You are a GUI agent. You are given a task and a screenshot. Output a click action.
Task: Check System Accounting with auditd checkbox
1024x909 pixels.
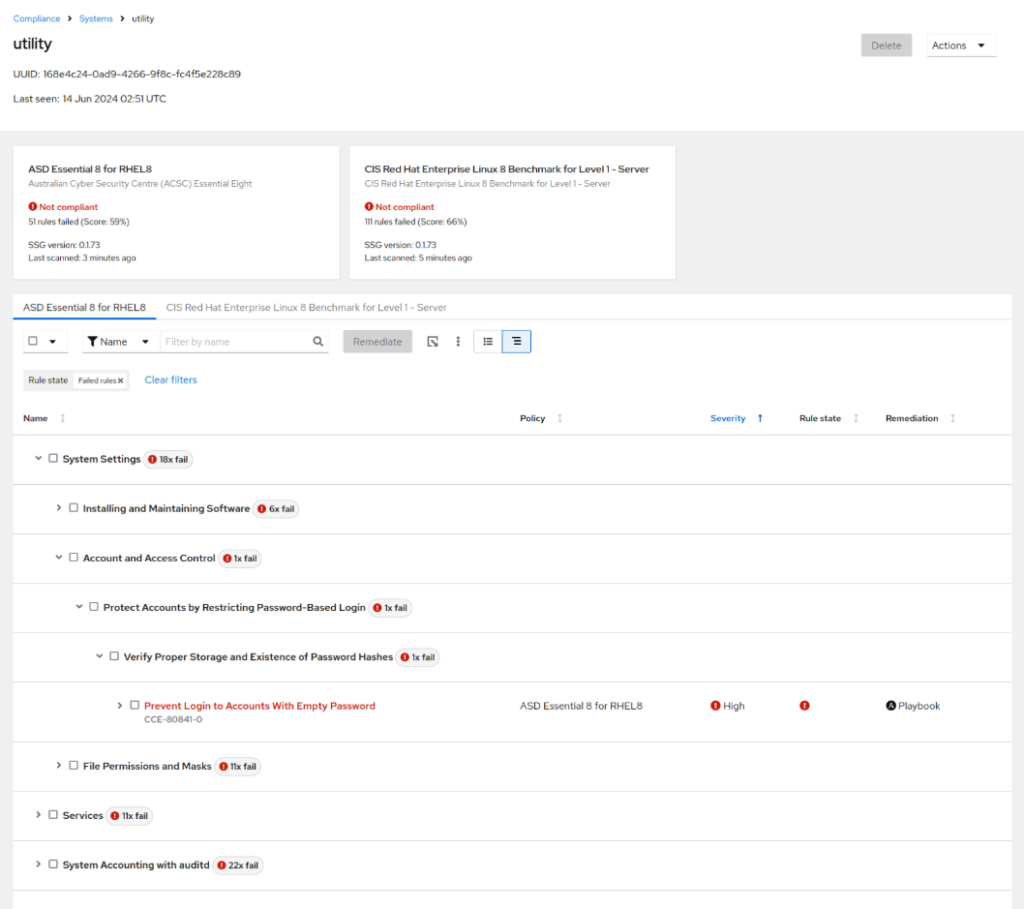click(54, 864)
